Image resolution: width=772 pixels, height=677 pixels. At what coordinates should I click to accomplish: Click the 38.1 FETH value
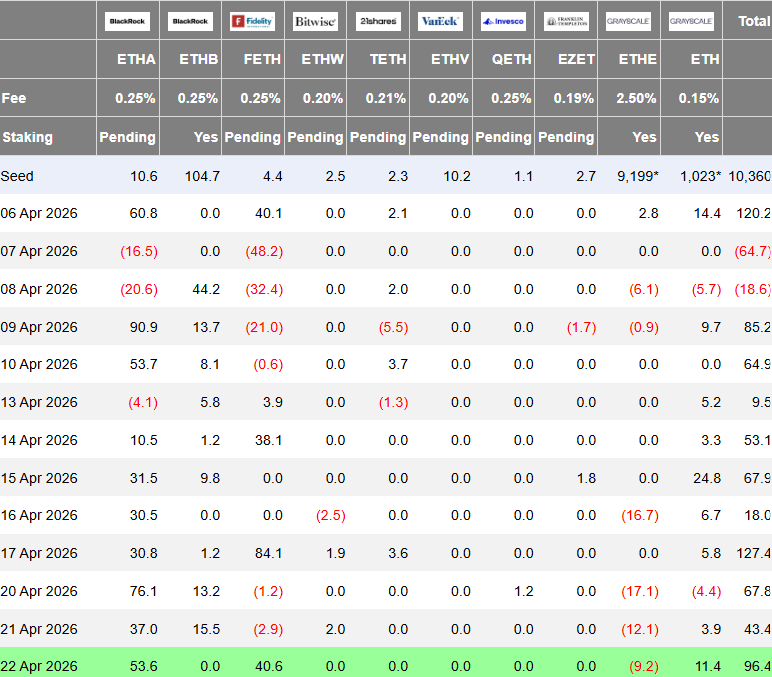click(269, 440)
